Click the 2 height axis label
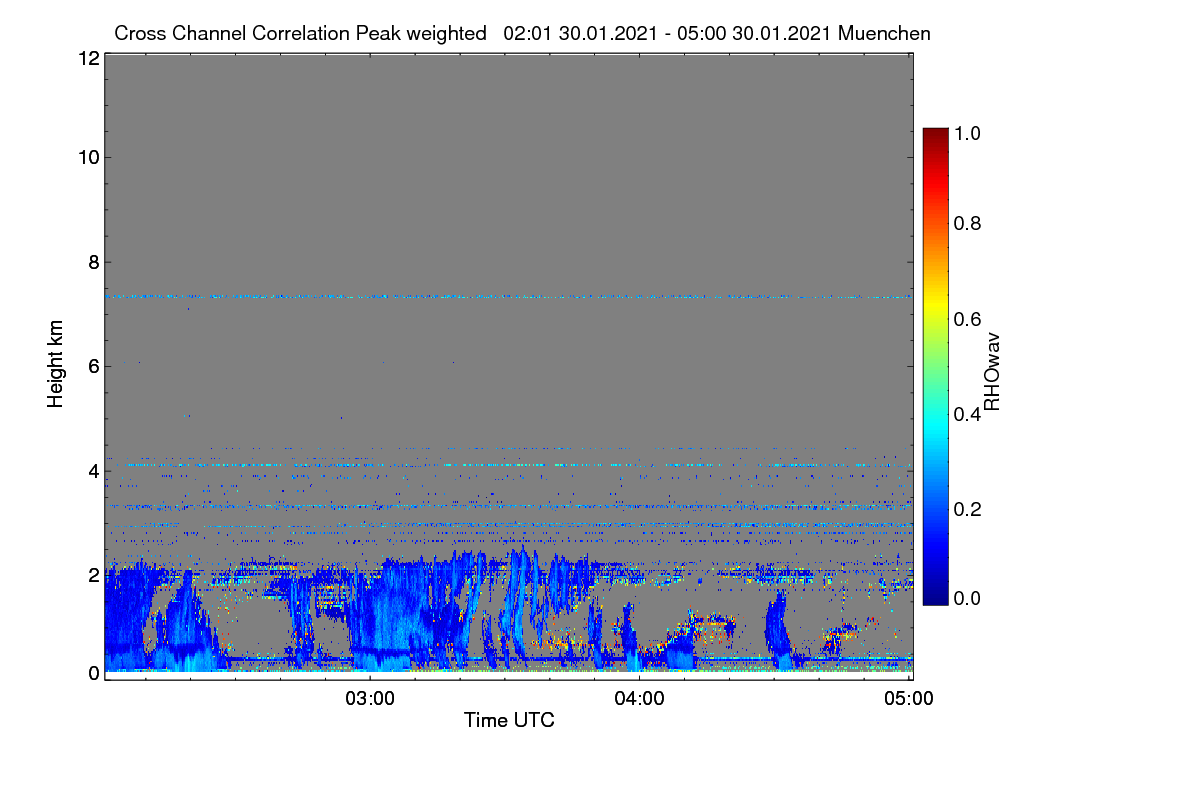 [93, 575]
